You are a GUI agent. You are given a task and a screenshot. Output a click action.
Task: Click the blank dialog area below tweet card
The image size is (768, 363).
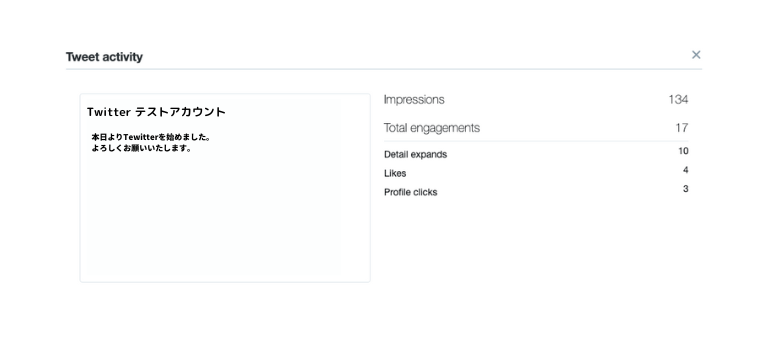225,318
